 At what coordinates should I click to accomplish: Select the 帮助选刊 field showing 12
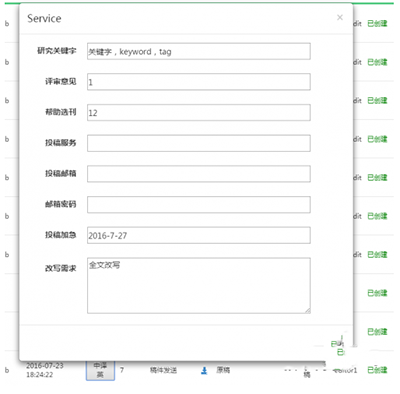[x=199, y=113]
